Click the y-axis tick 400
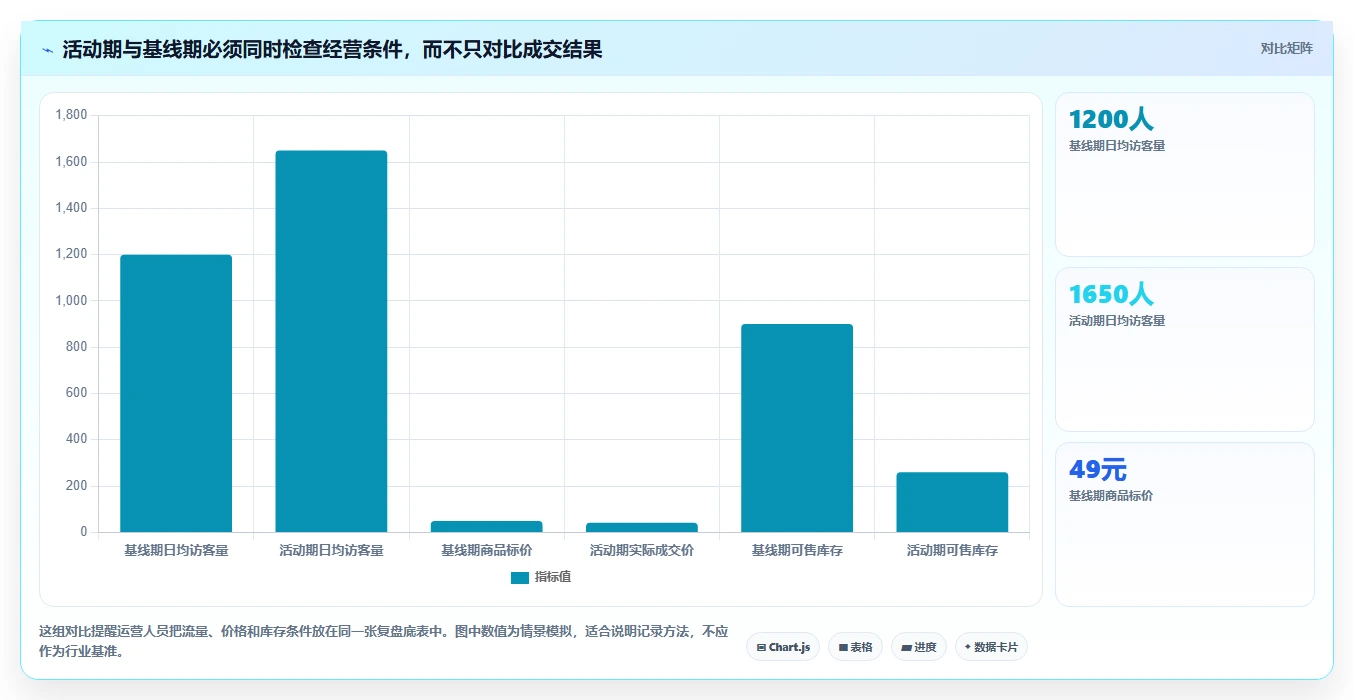 [x=77, y=439]
